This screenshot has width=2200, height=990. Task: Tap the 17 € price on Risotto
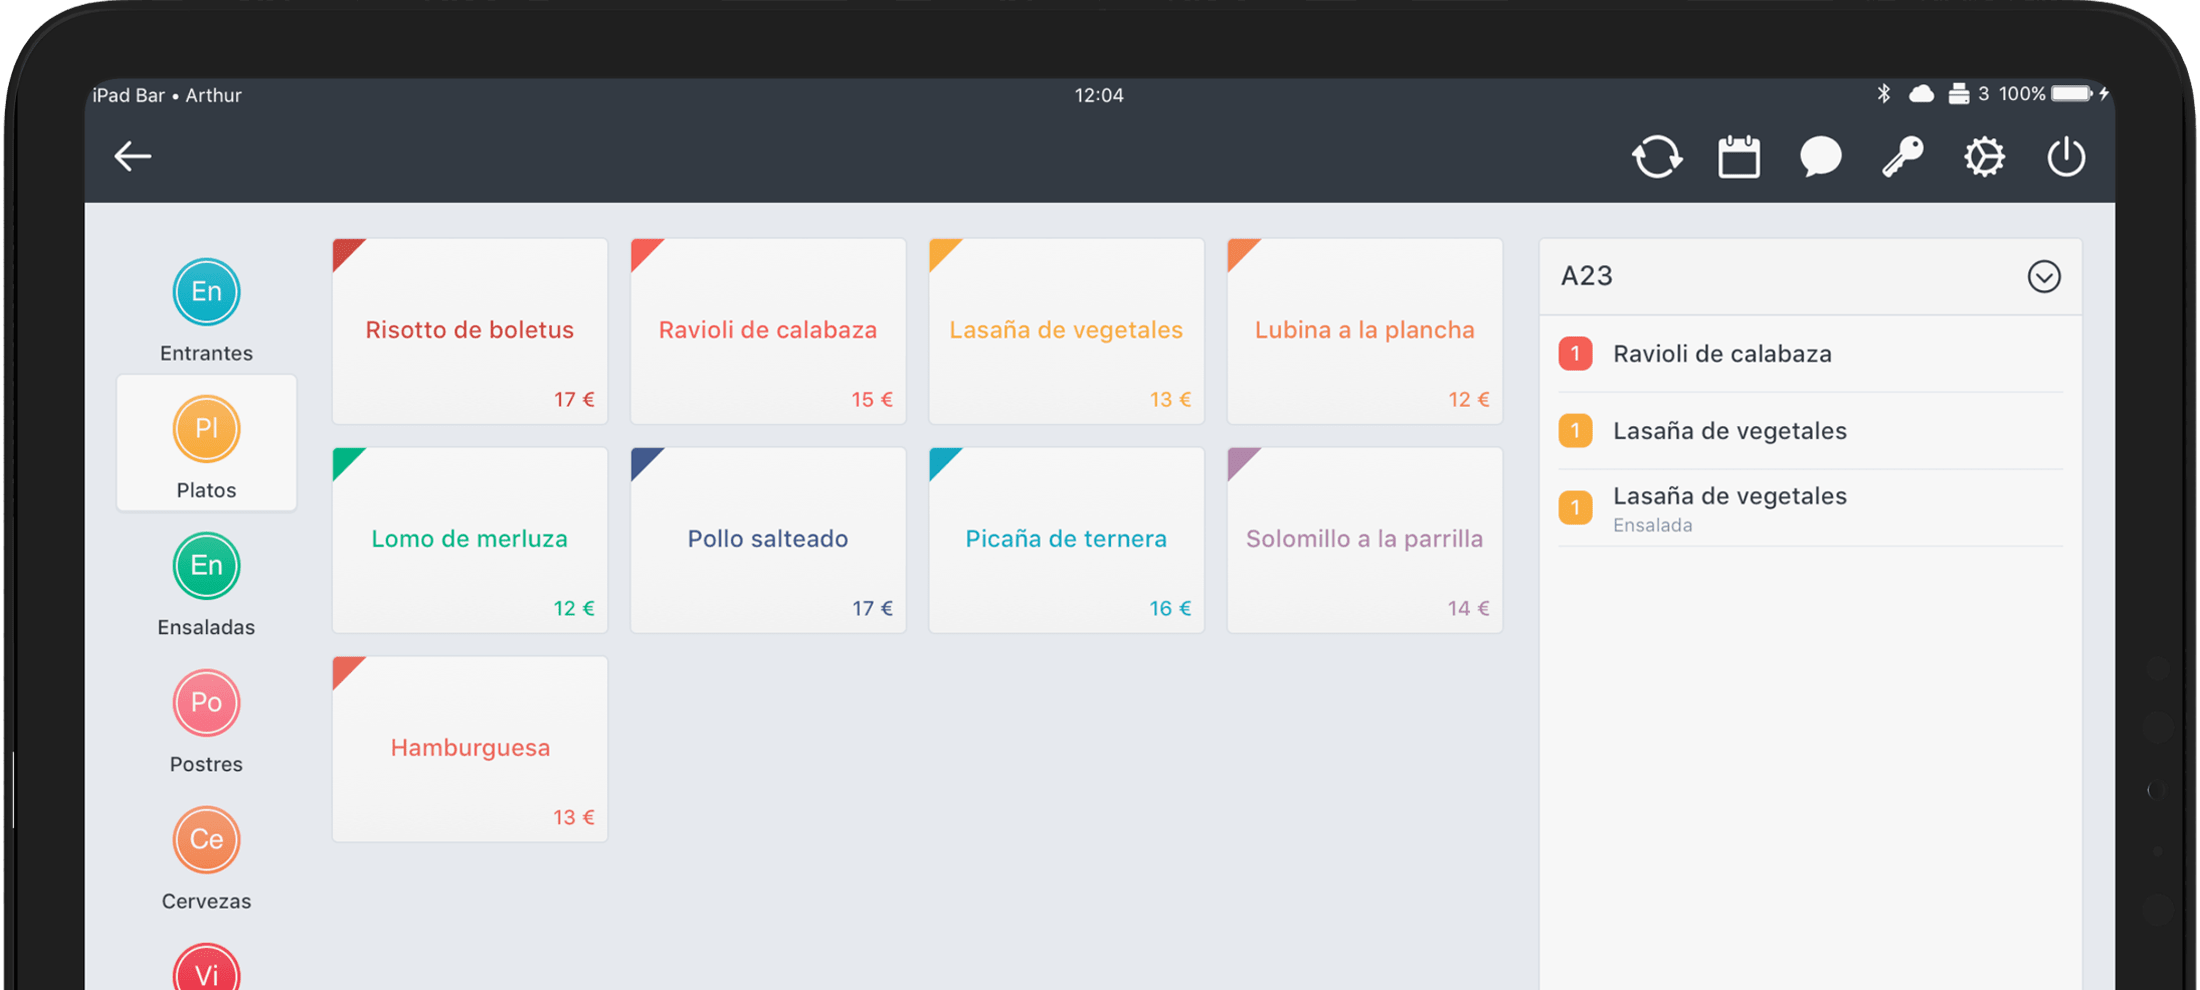(x=574, y=400)
